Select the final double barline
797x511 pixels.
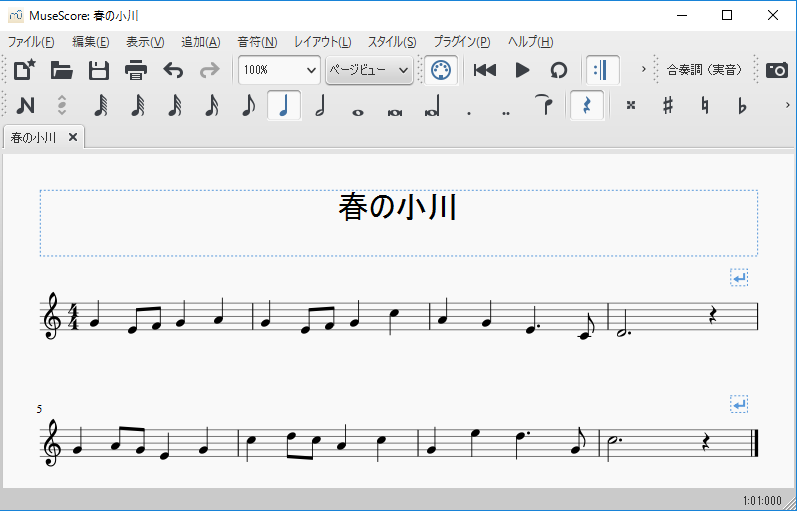(755, 443)
